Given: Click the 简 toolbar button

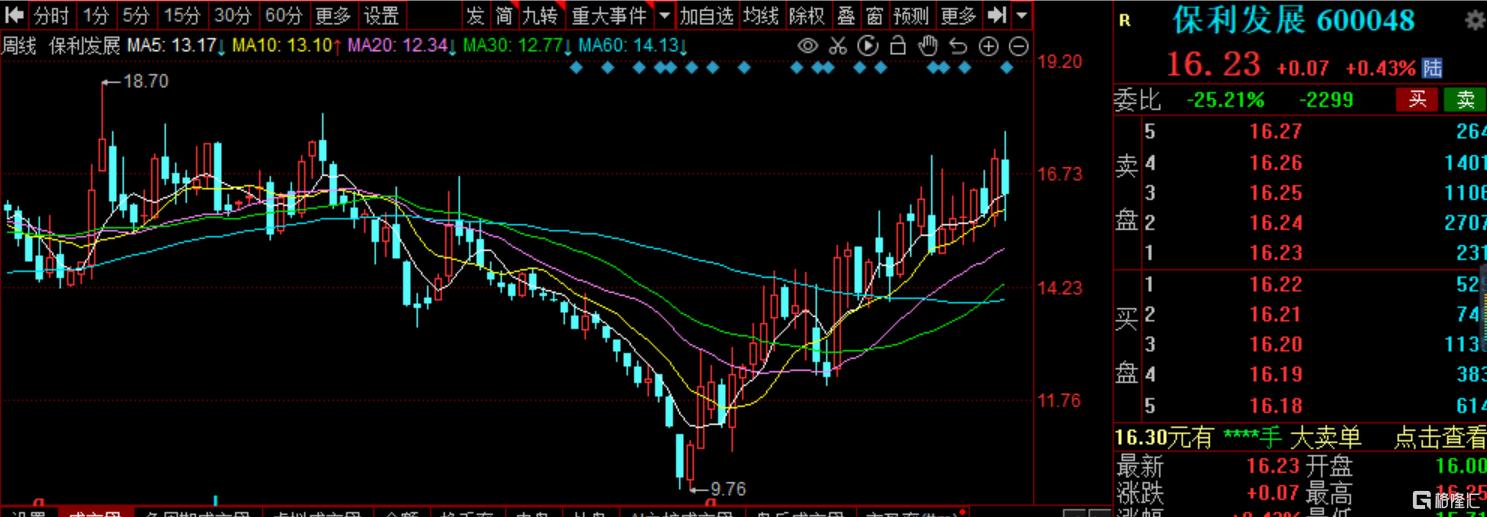Looking at the screenshot, I should [x=505, y=15].
